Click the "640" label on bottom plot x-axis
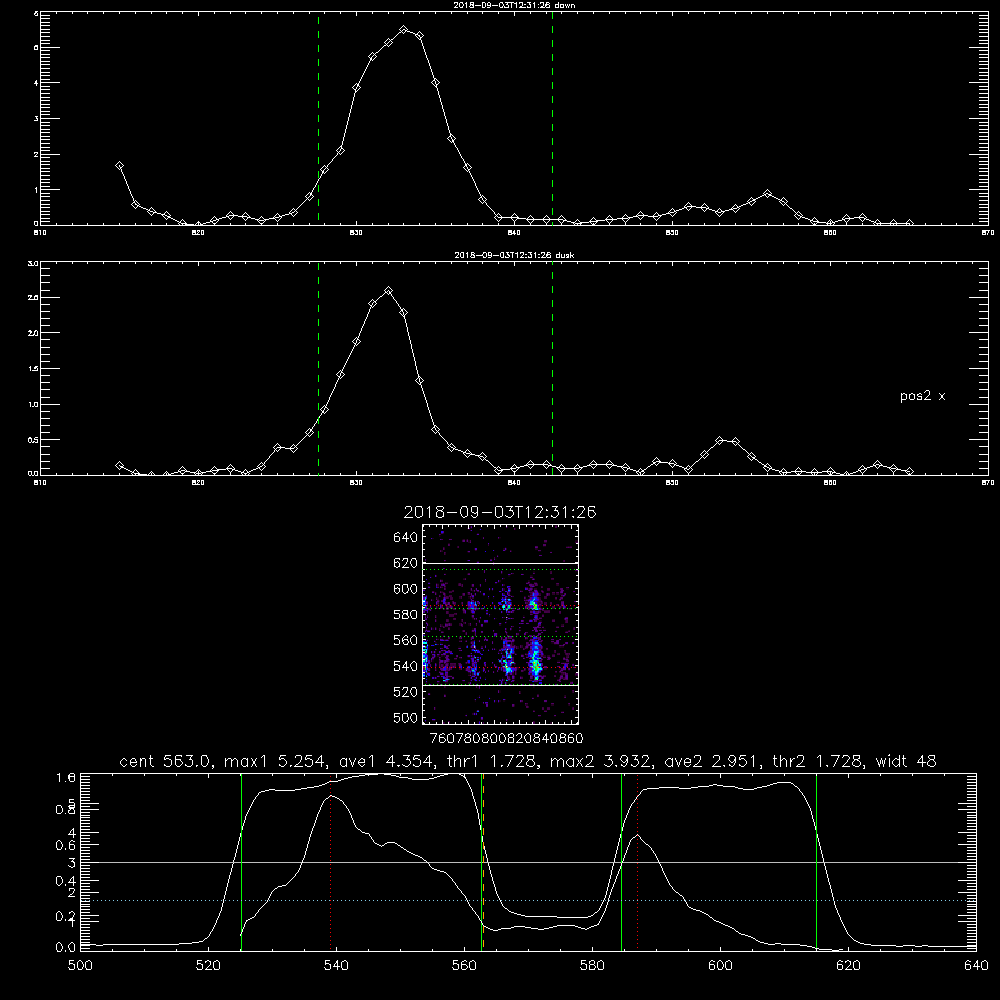Image resolution: width=1000 pixels, height=1000 pixels. coord(976,966)
